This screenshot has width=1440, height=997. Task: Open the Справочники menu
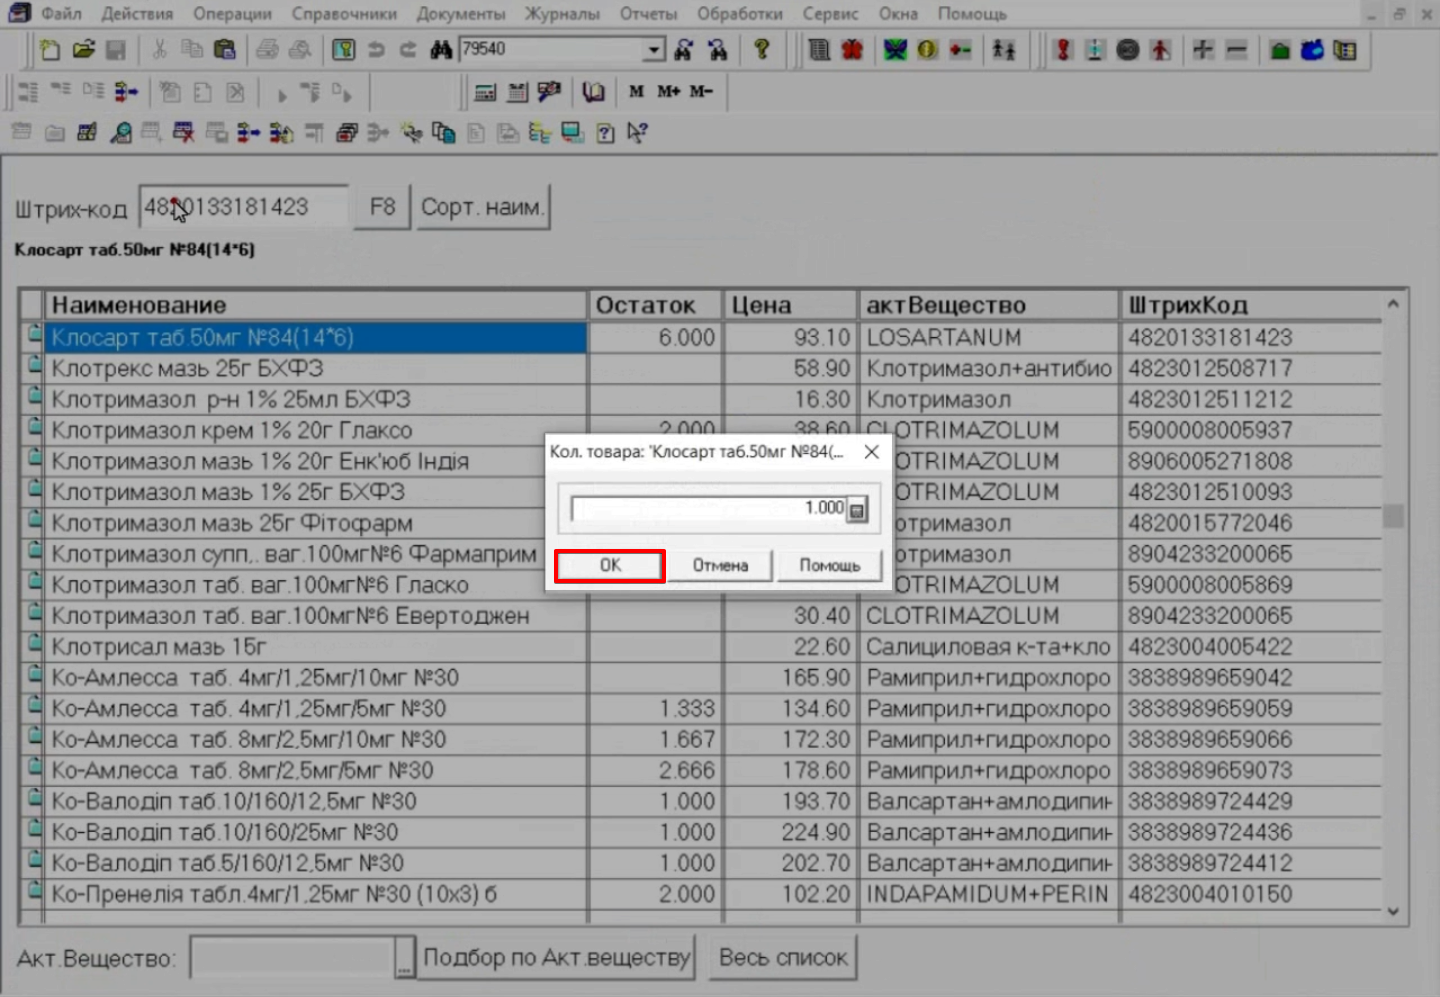coord(343,14)
